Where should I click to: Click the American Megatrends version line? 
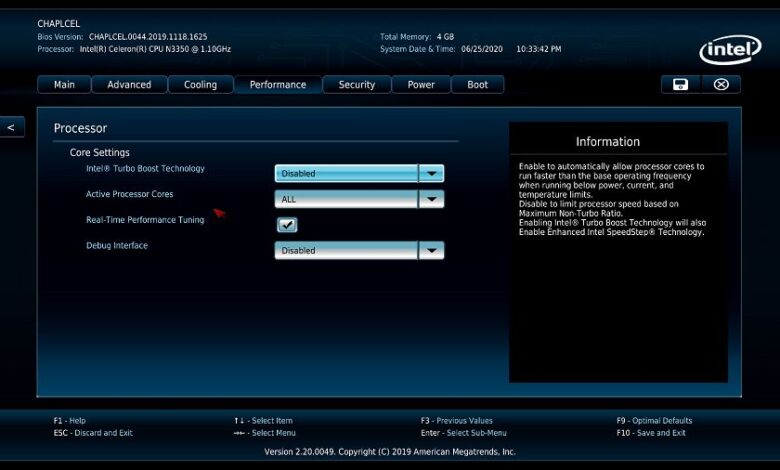pyautogui.click(x=390, y=452)
